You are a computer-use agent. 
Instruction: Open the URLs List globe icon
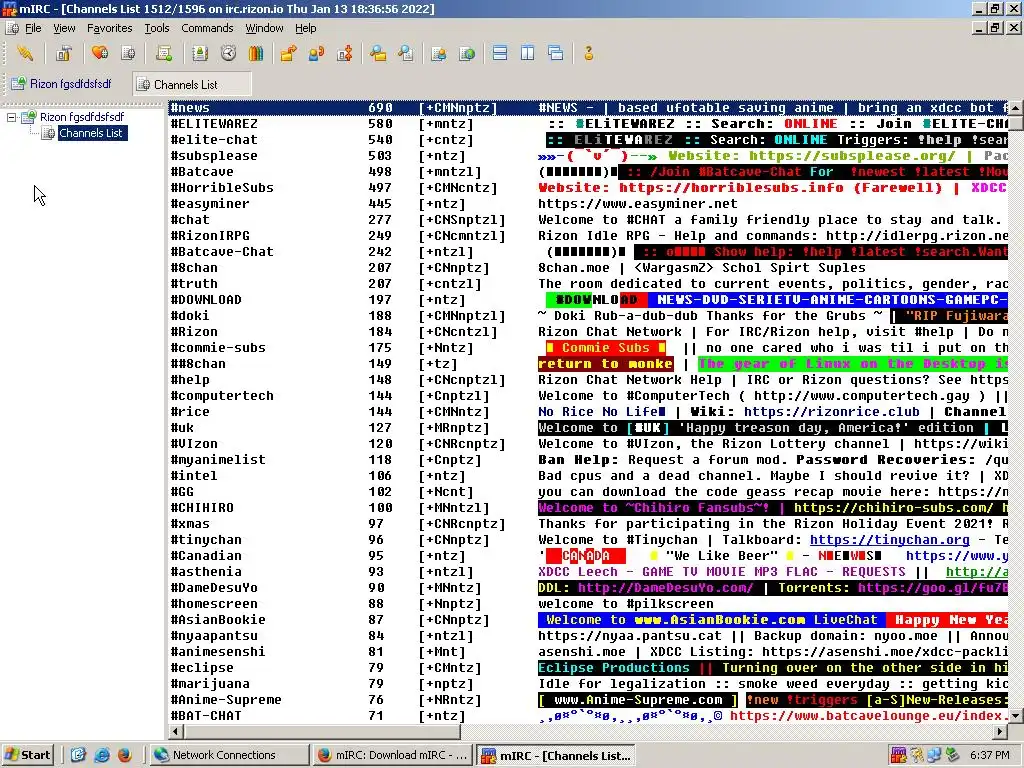467,54
